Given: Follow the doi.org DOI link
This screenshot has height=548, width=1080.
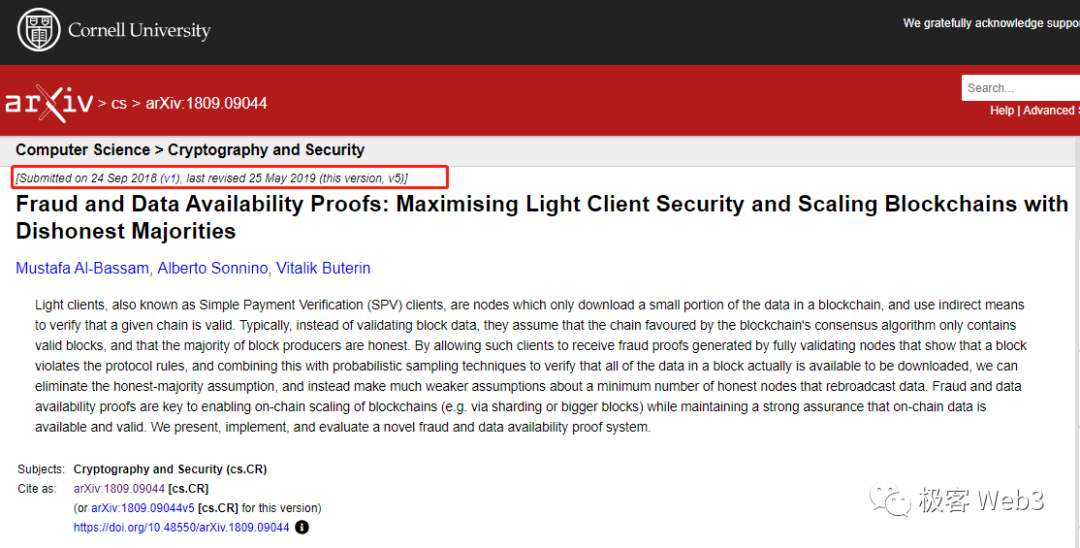Looking at the screenshot, I should [x=181, y=527].
